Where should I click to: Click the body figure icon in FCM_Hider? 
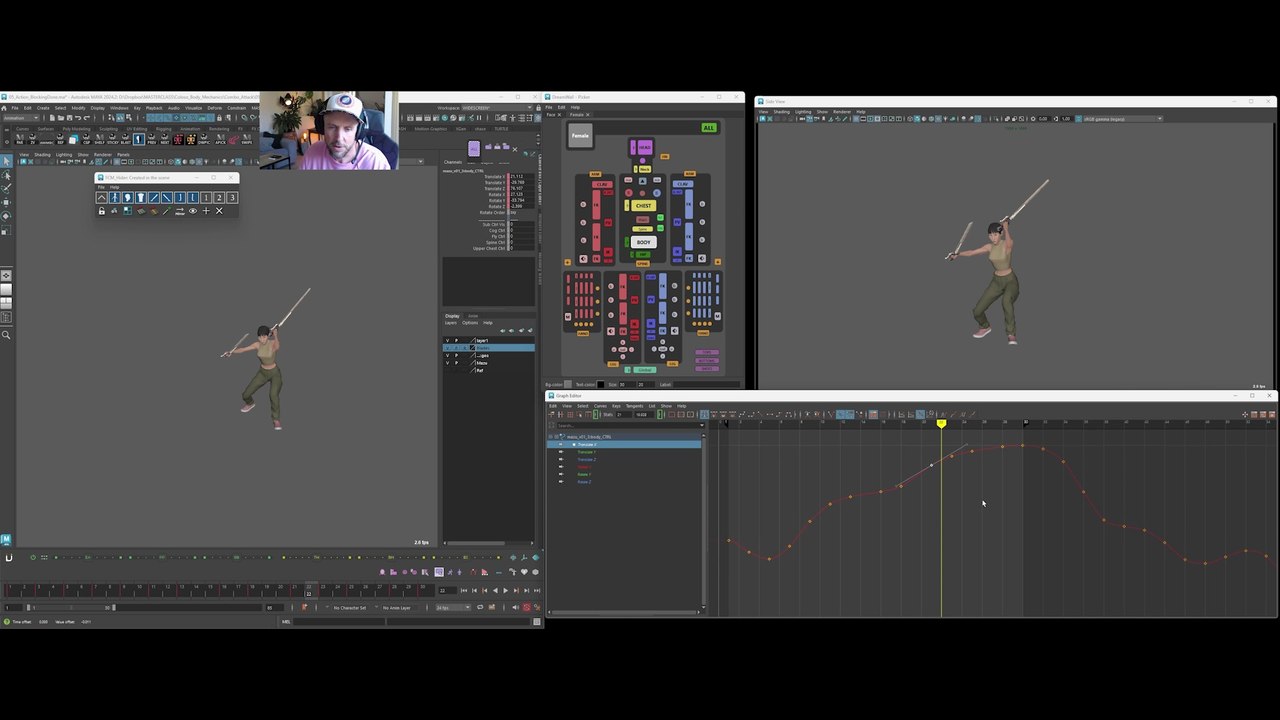pos(115,198)
